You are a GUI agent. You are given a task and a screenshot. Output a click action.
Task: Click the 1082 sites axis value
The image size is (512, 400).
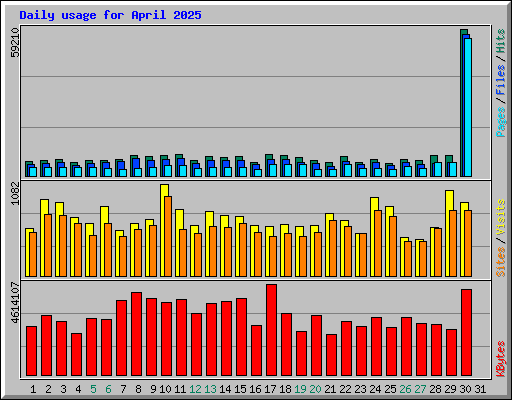(15, 193)
